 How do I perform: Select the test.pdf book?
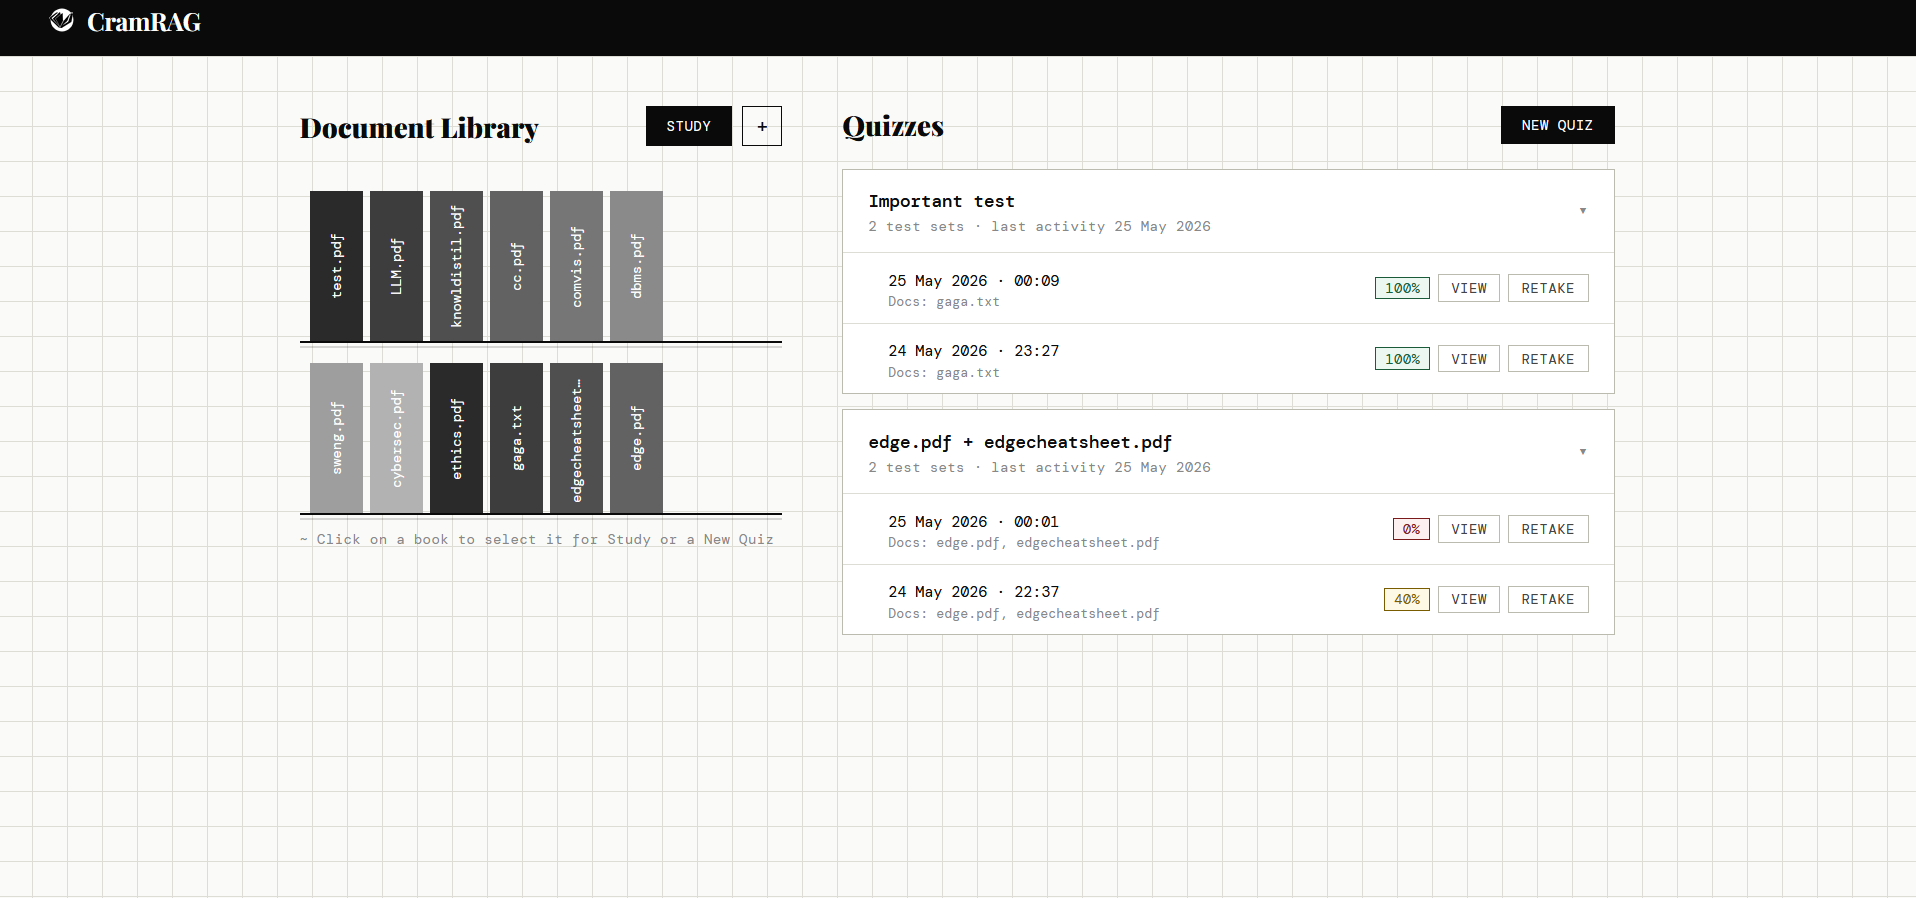click(x=336, y=266)
